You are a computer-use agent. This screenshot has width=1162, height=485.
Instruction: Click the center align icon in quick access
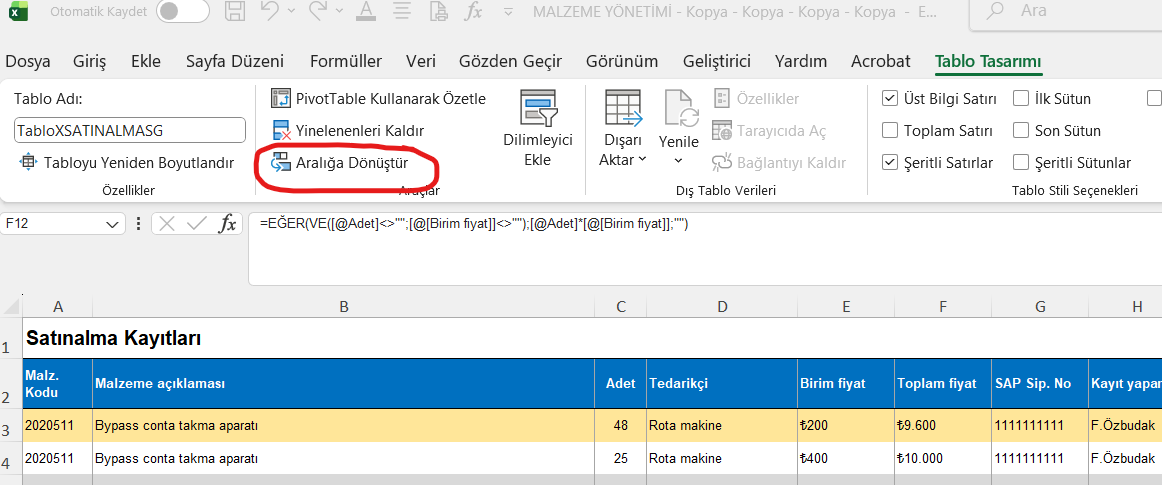coord(401,11)
